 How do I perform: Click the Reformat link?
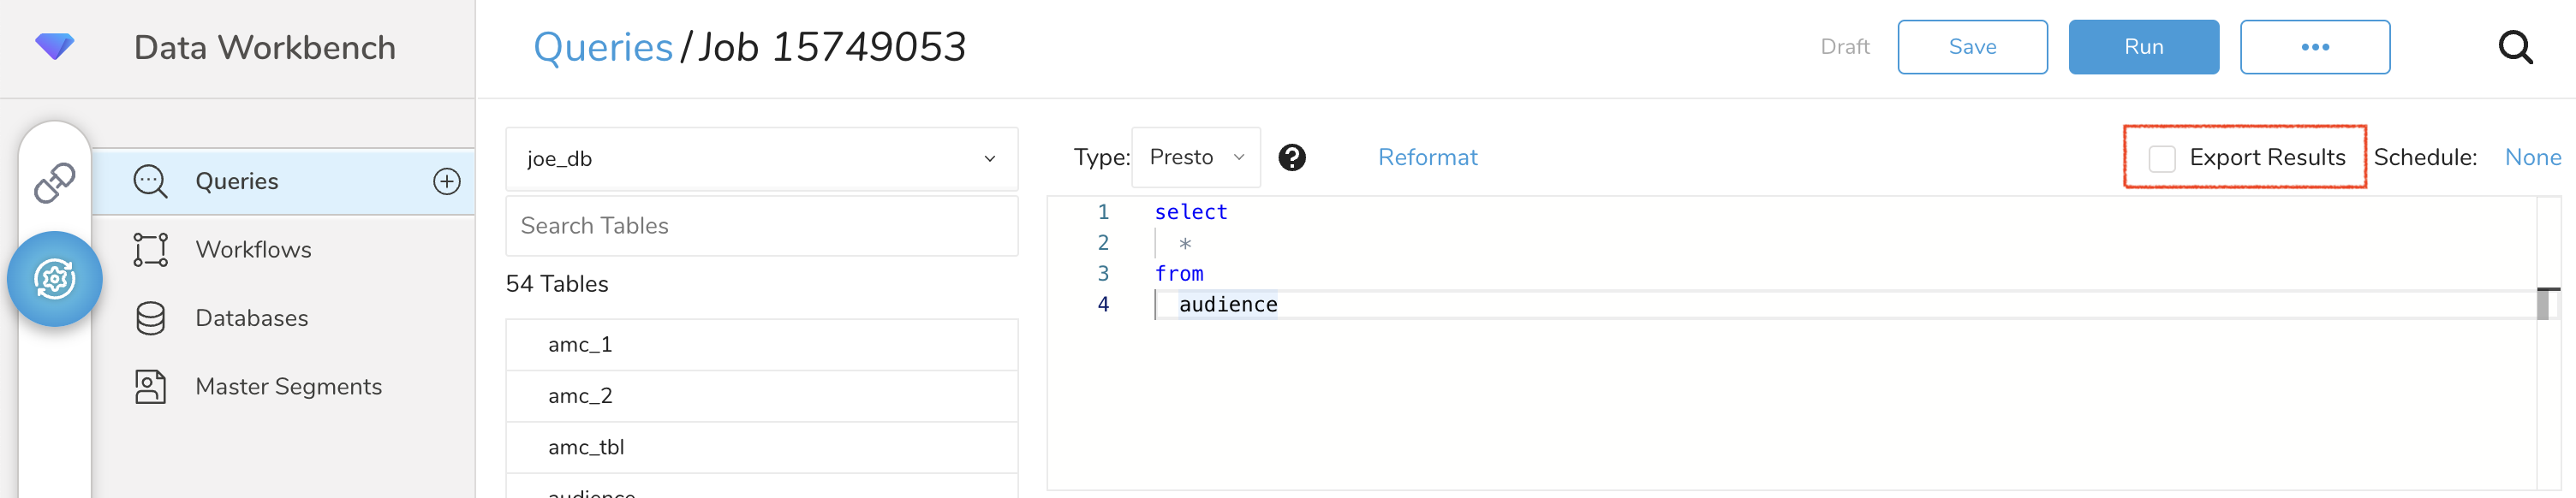(1427, 158)
